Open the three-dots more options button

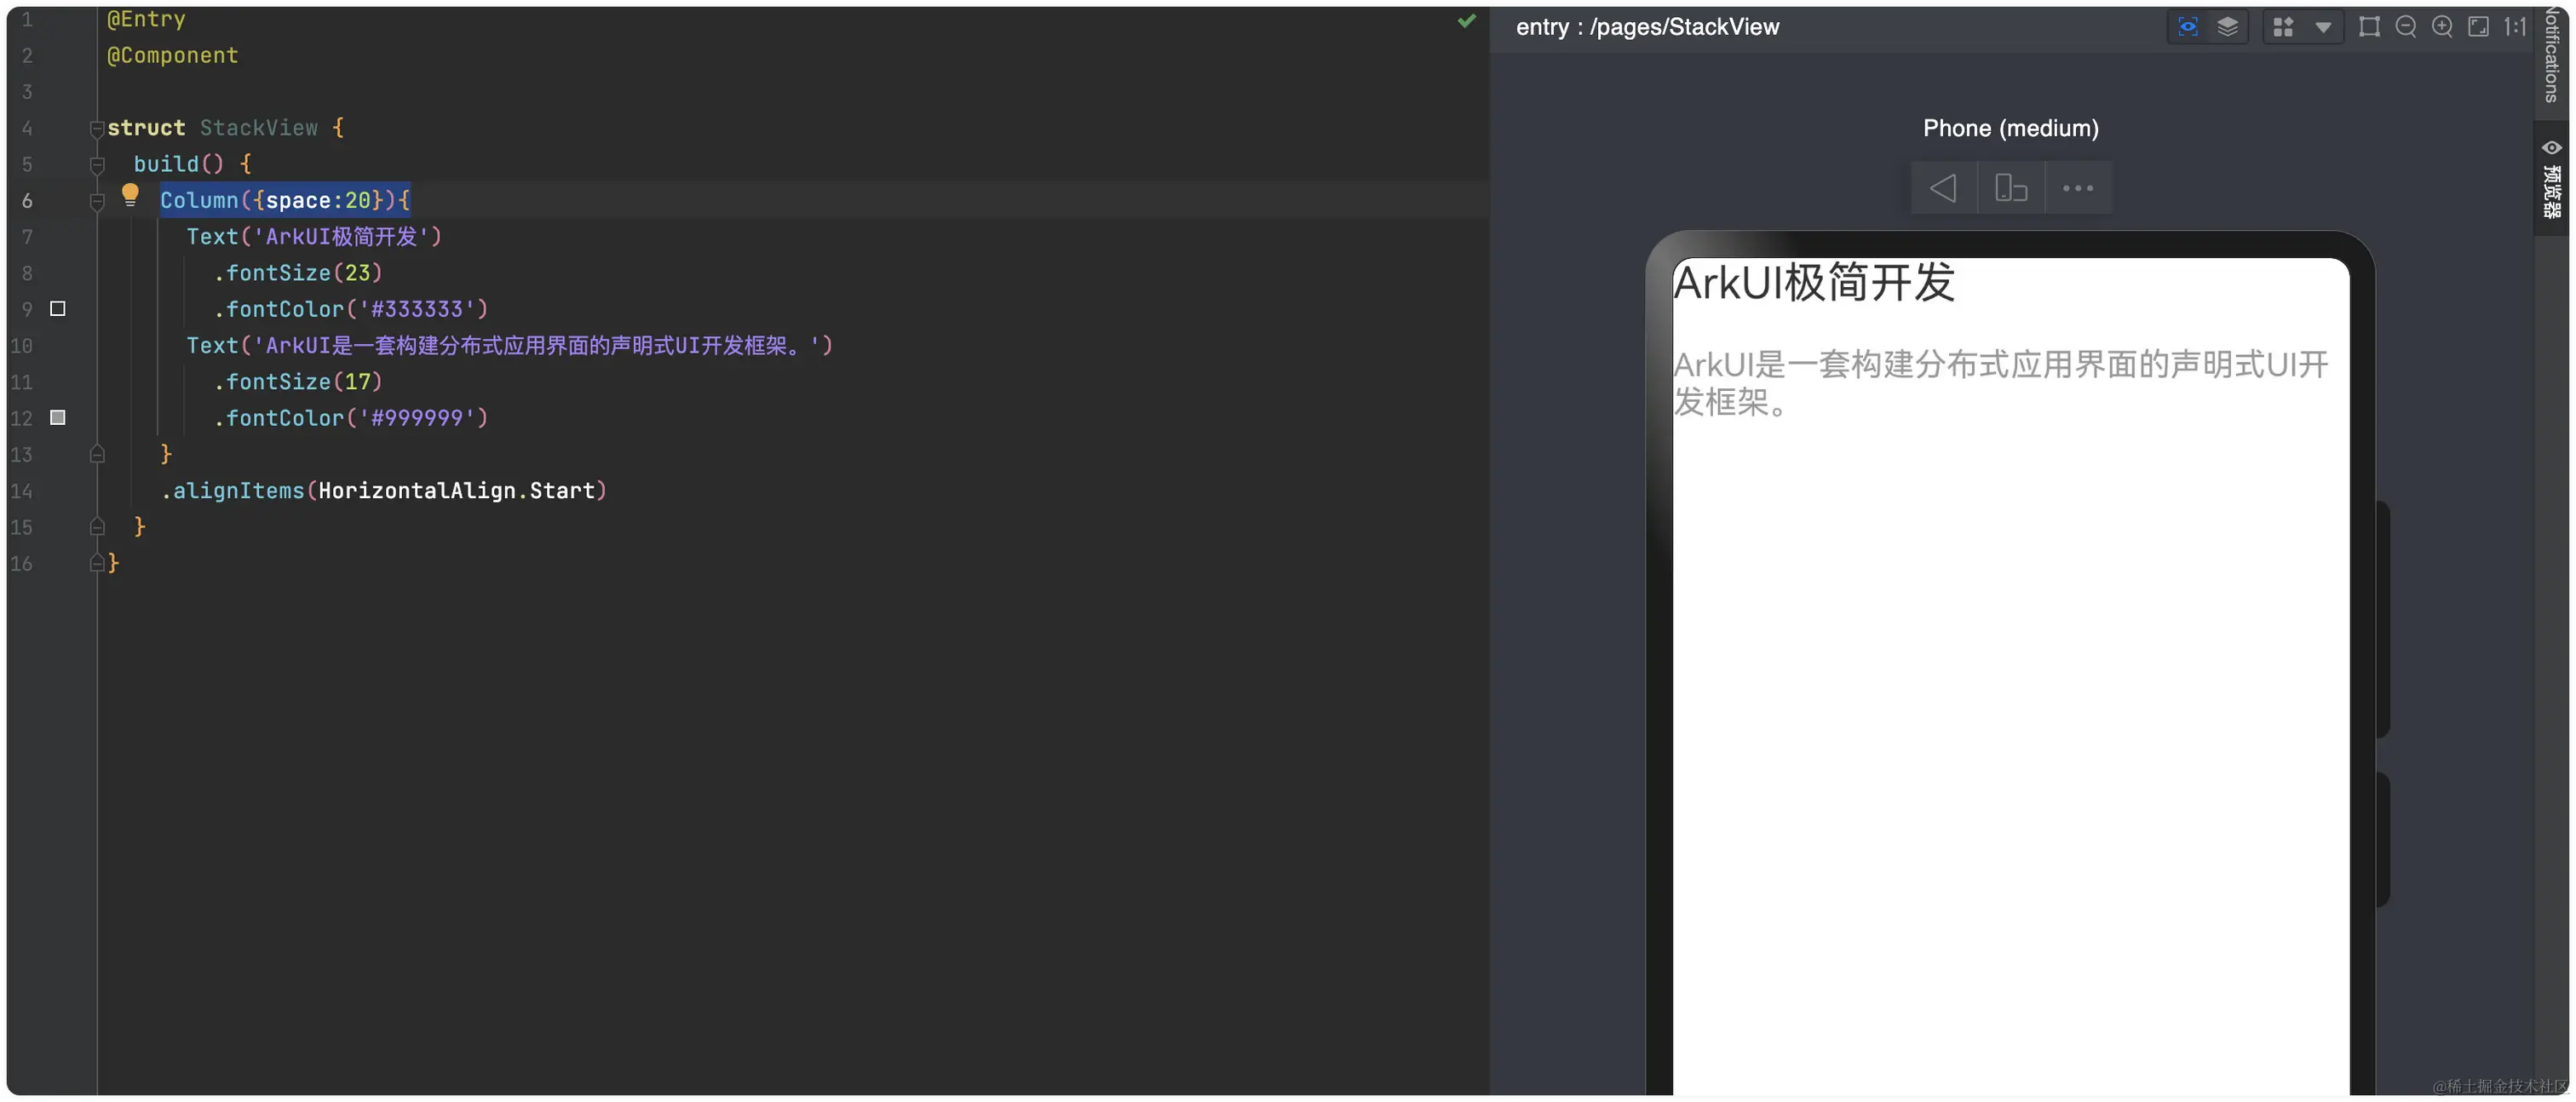click(x=2077, y=188)
